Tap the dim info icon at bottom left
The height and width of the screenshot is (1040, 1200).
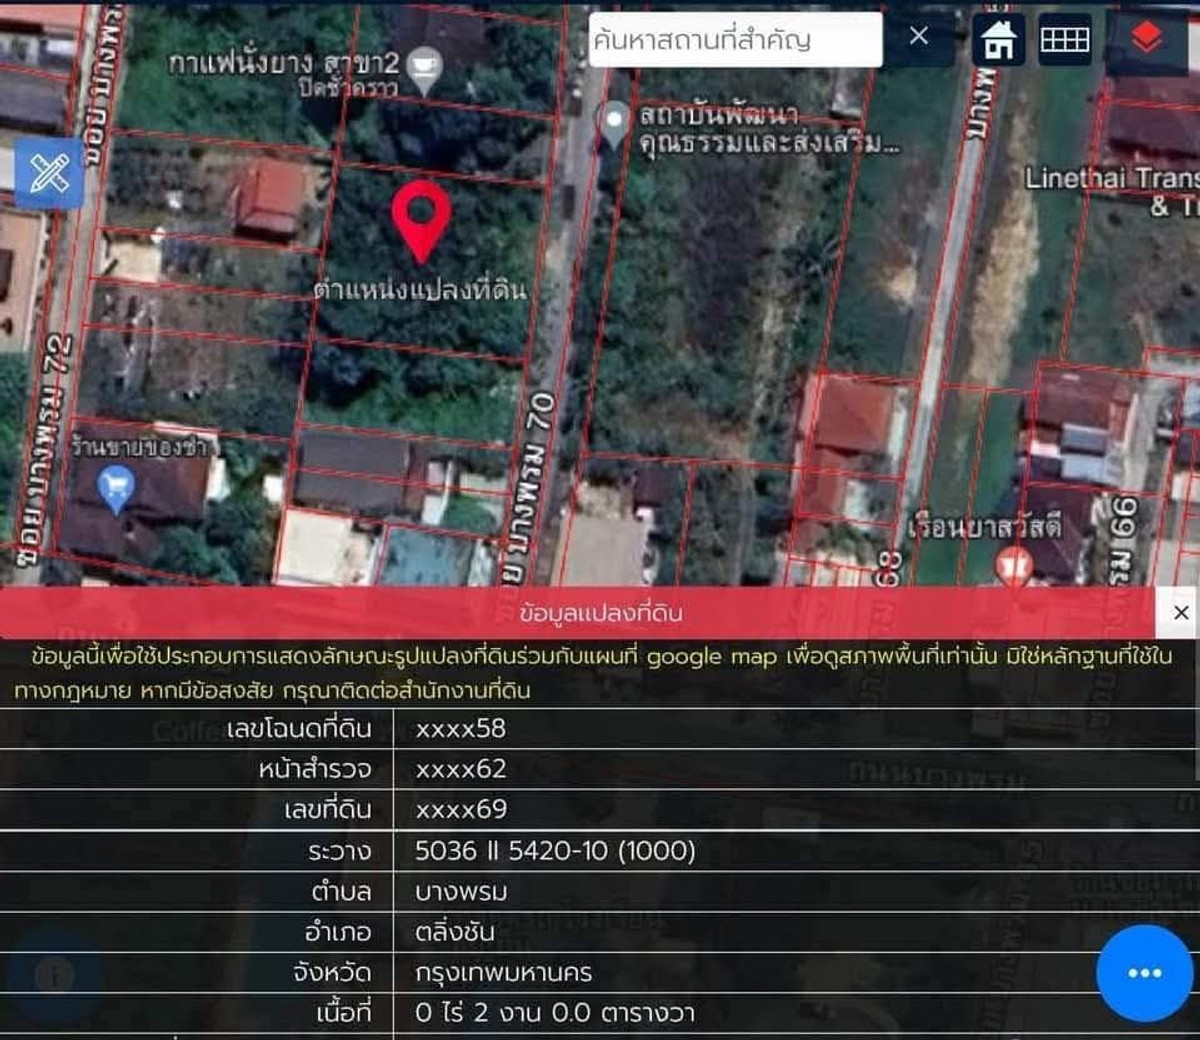pyautogui.click(x=55, y=975)
